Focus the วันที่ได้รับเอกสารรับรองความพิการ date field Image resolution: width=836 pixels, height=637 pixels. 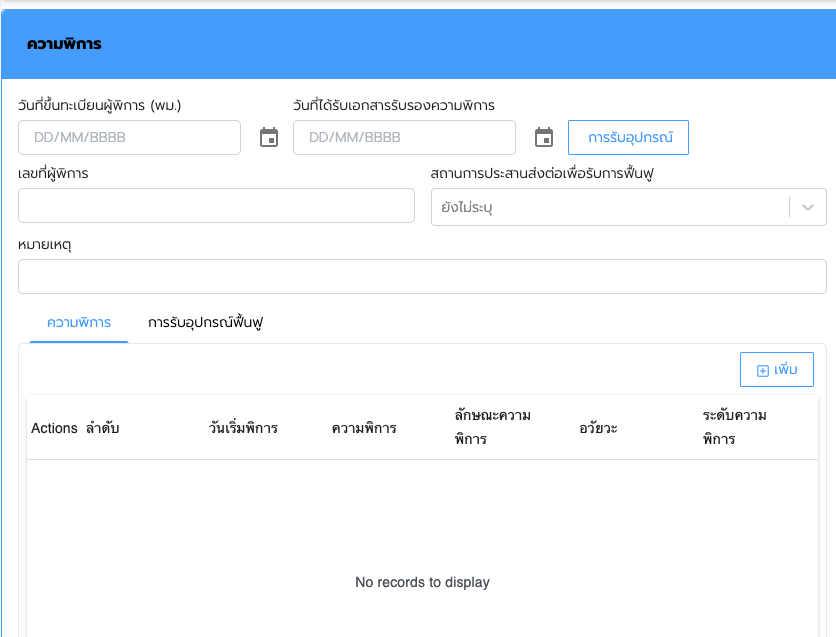click(404, 137)
